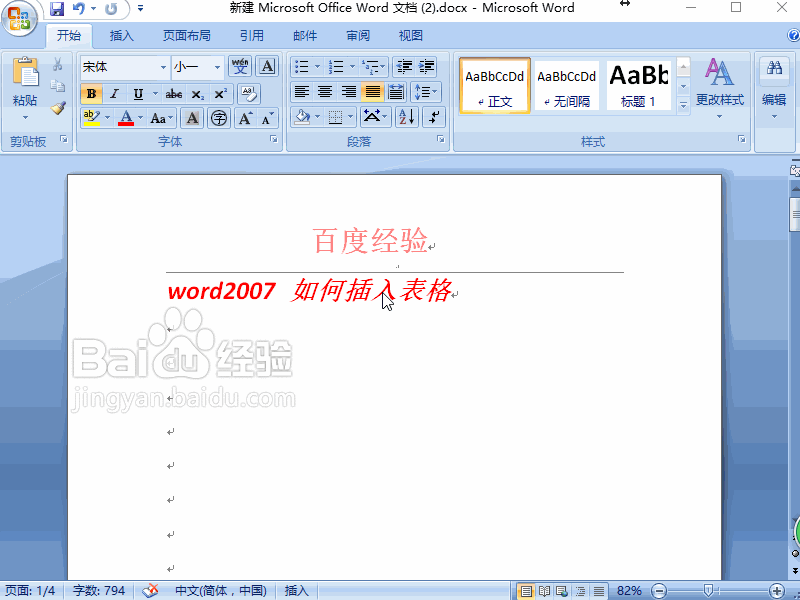Viewport: 800px width, 600px height.
Task: Expand the styles gallery more arrow
Action: [683, 105]
